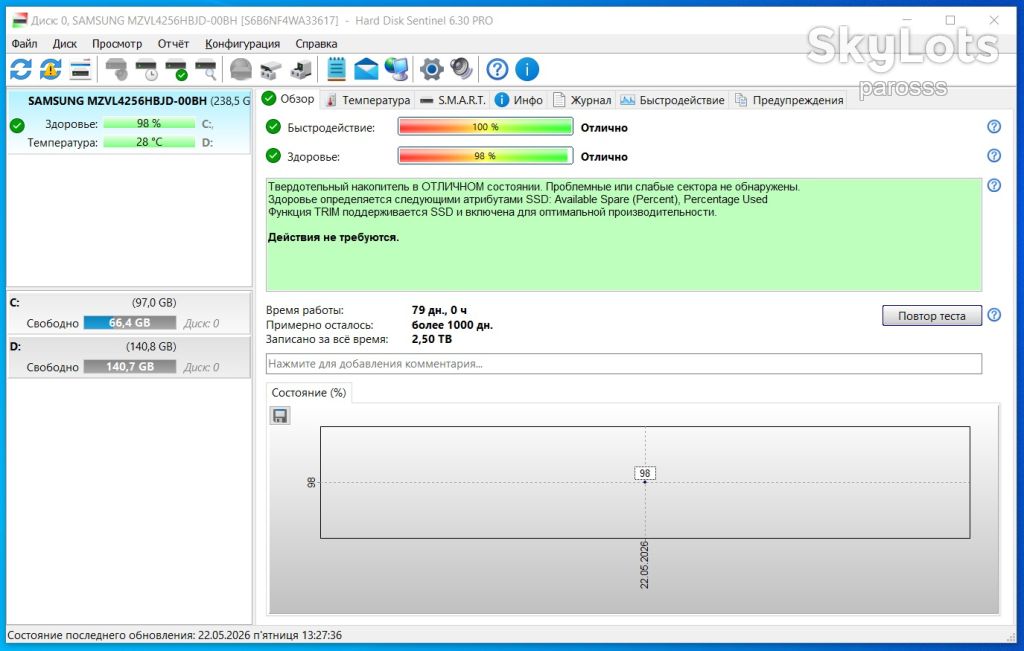Click the speaker sound toolbar icon
This screenshot has height=651, width=1024.
pyautogui.click(x=461, y=69)
